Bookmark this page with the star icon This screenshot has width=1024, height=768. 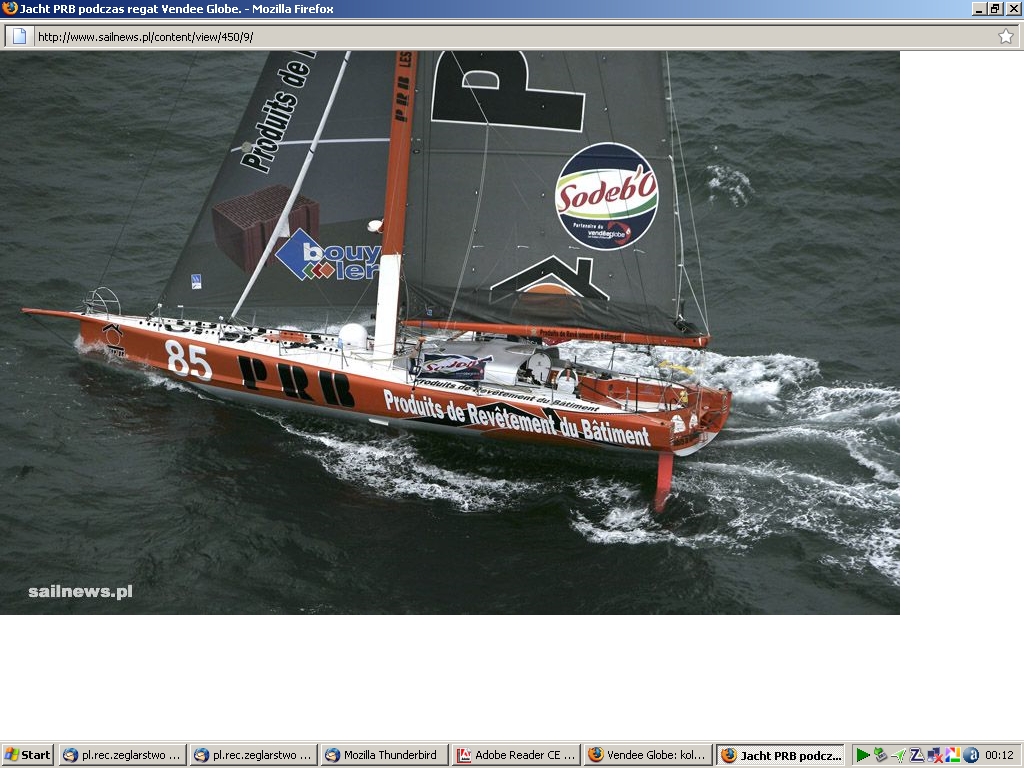click(x=1006, y=37)
